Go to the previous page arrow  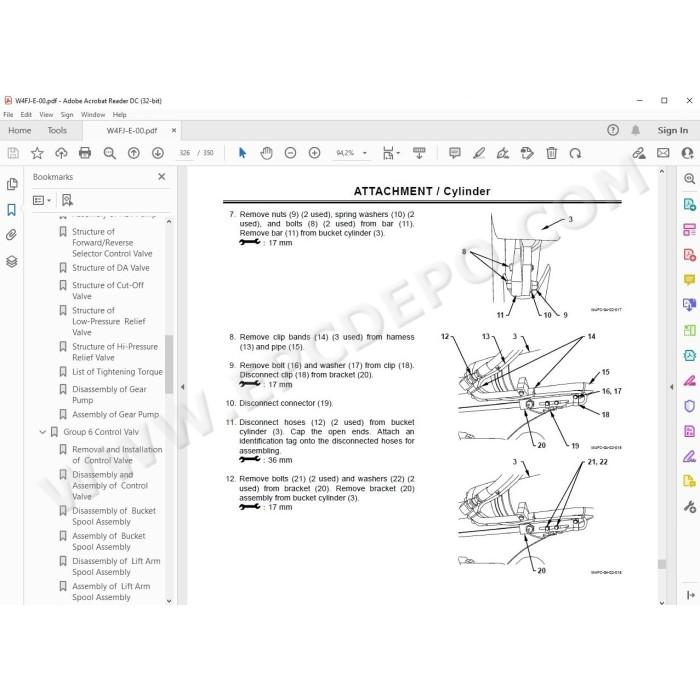point(133,153)
